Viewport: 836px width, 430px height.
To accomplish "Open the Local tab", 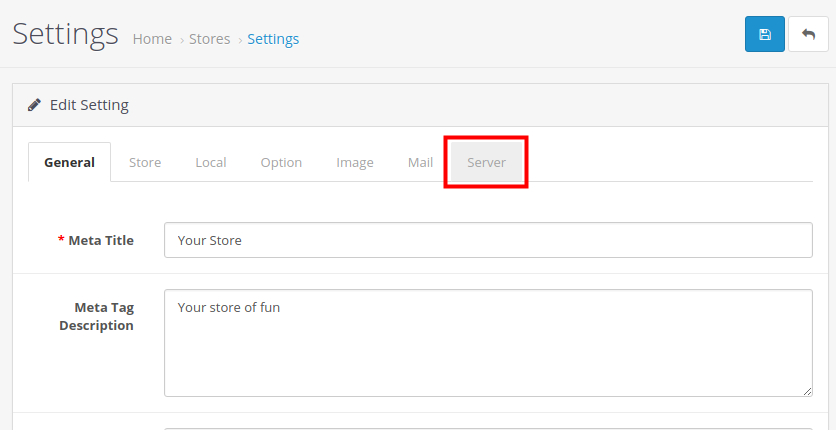I will [x=211, y=162].
